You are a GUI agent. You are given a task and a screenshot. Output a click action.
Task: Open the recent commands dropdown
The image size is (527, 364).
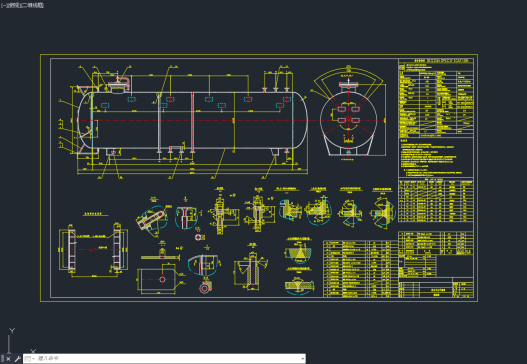click(x=29, y=359)
